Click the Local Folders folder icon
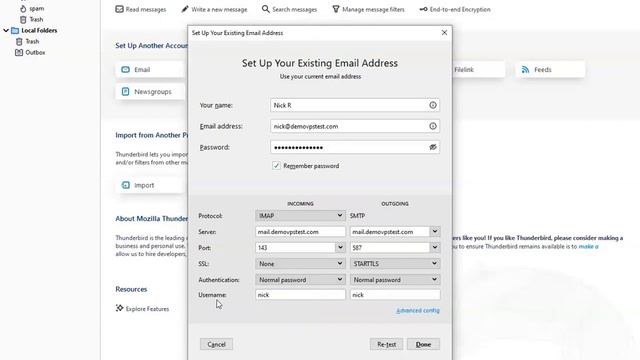Screen dimensions: 640x360 [15, 31]
